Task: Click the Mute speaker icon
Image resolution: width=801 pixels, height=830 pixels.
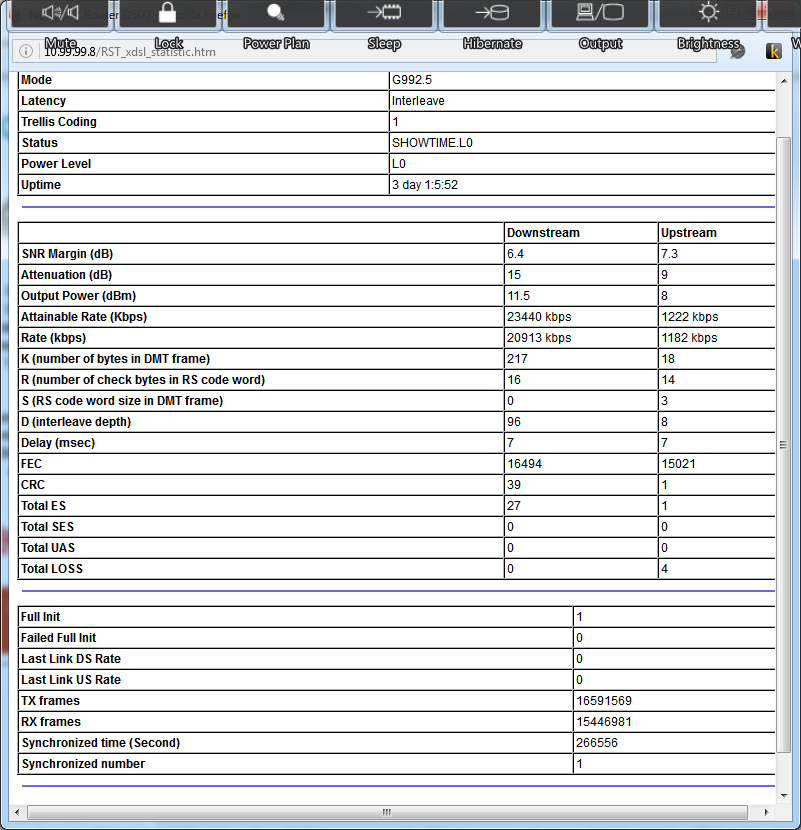Action: coord(60,13)
